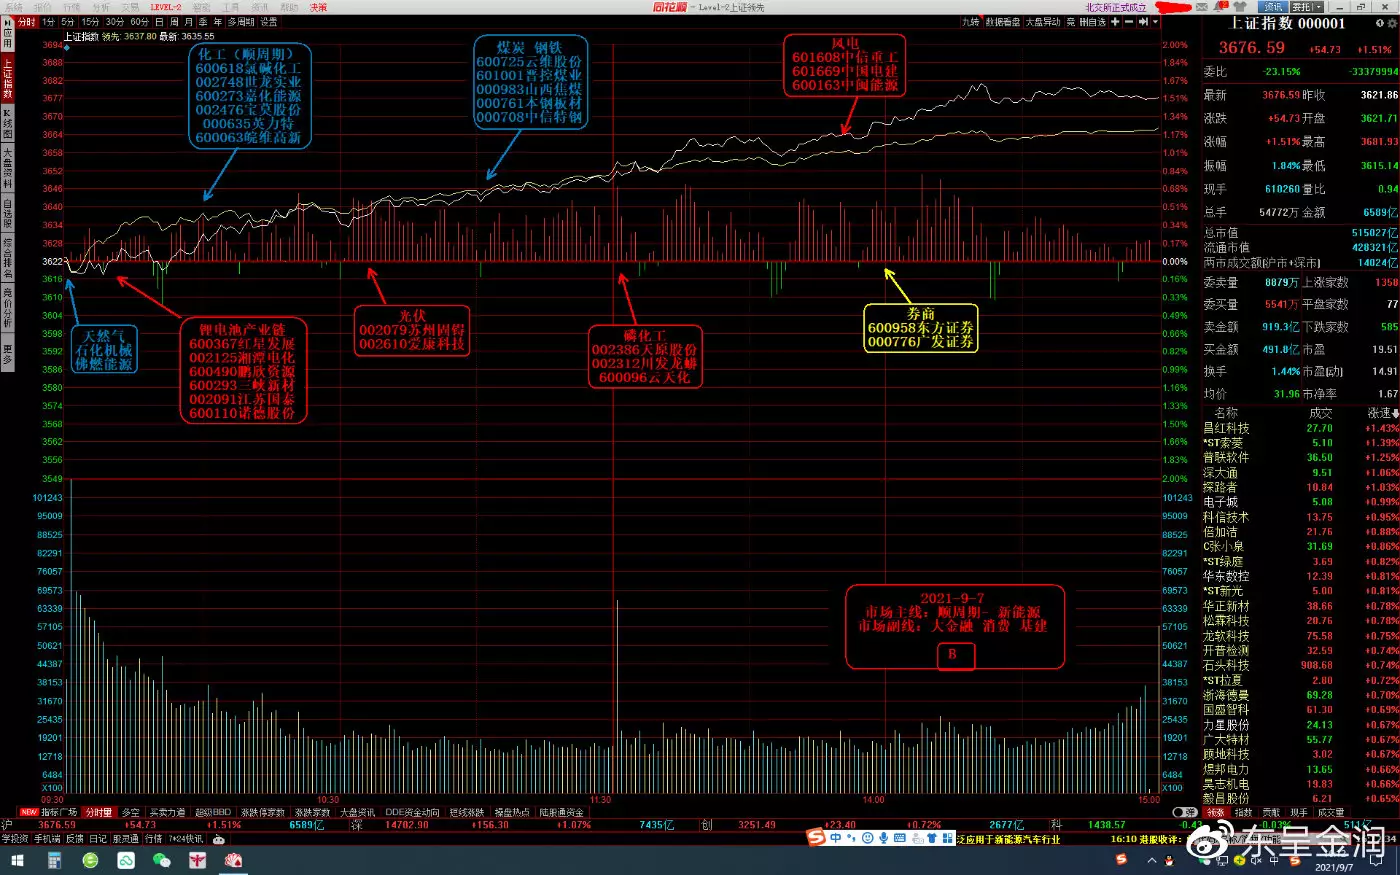
Task: Sort list by 涨速 column arrow
Action: tap(1396, 413)
